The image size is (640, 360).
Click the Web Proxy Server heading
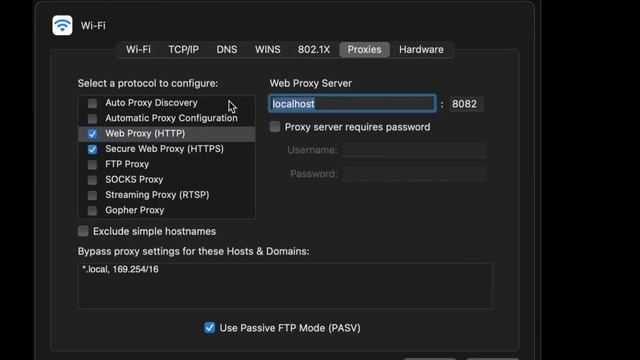click(311, 83)
